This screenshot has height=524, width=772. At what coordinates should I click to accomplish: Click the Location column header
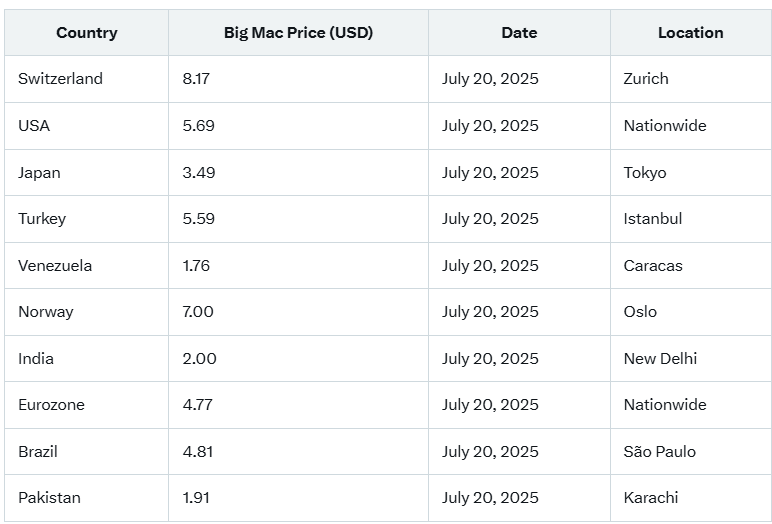[691, 33]
